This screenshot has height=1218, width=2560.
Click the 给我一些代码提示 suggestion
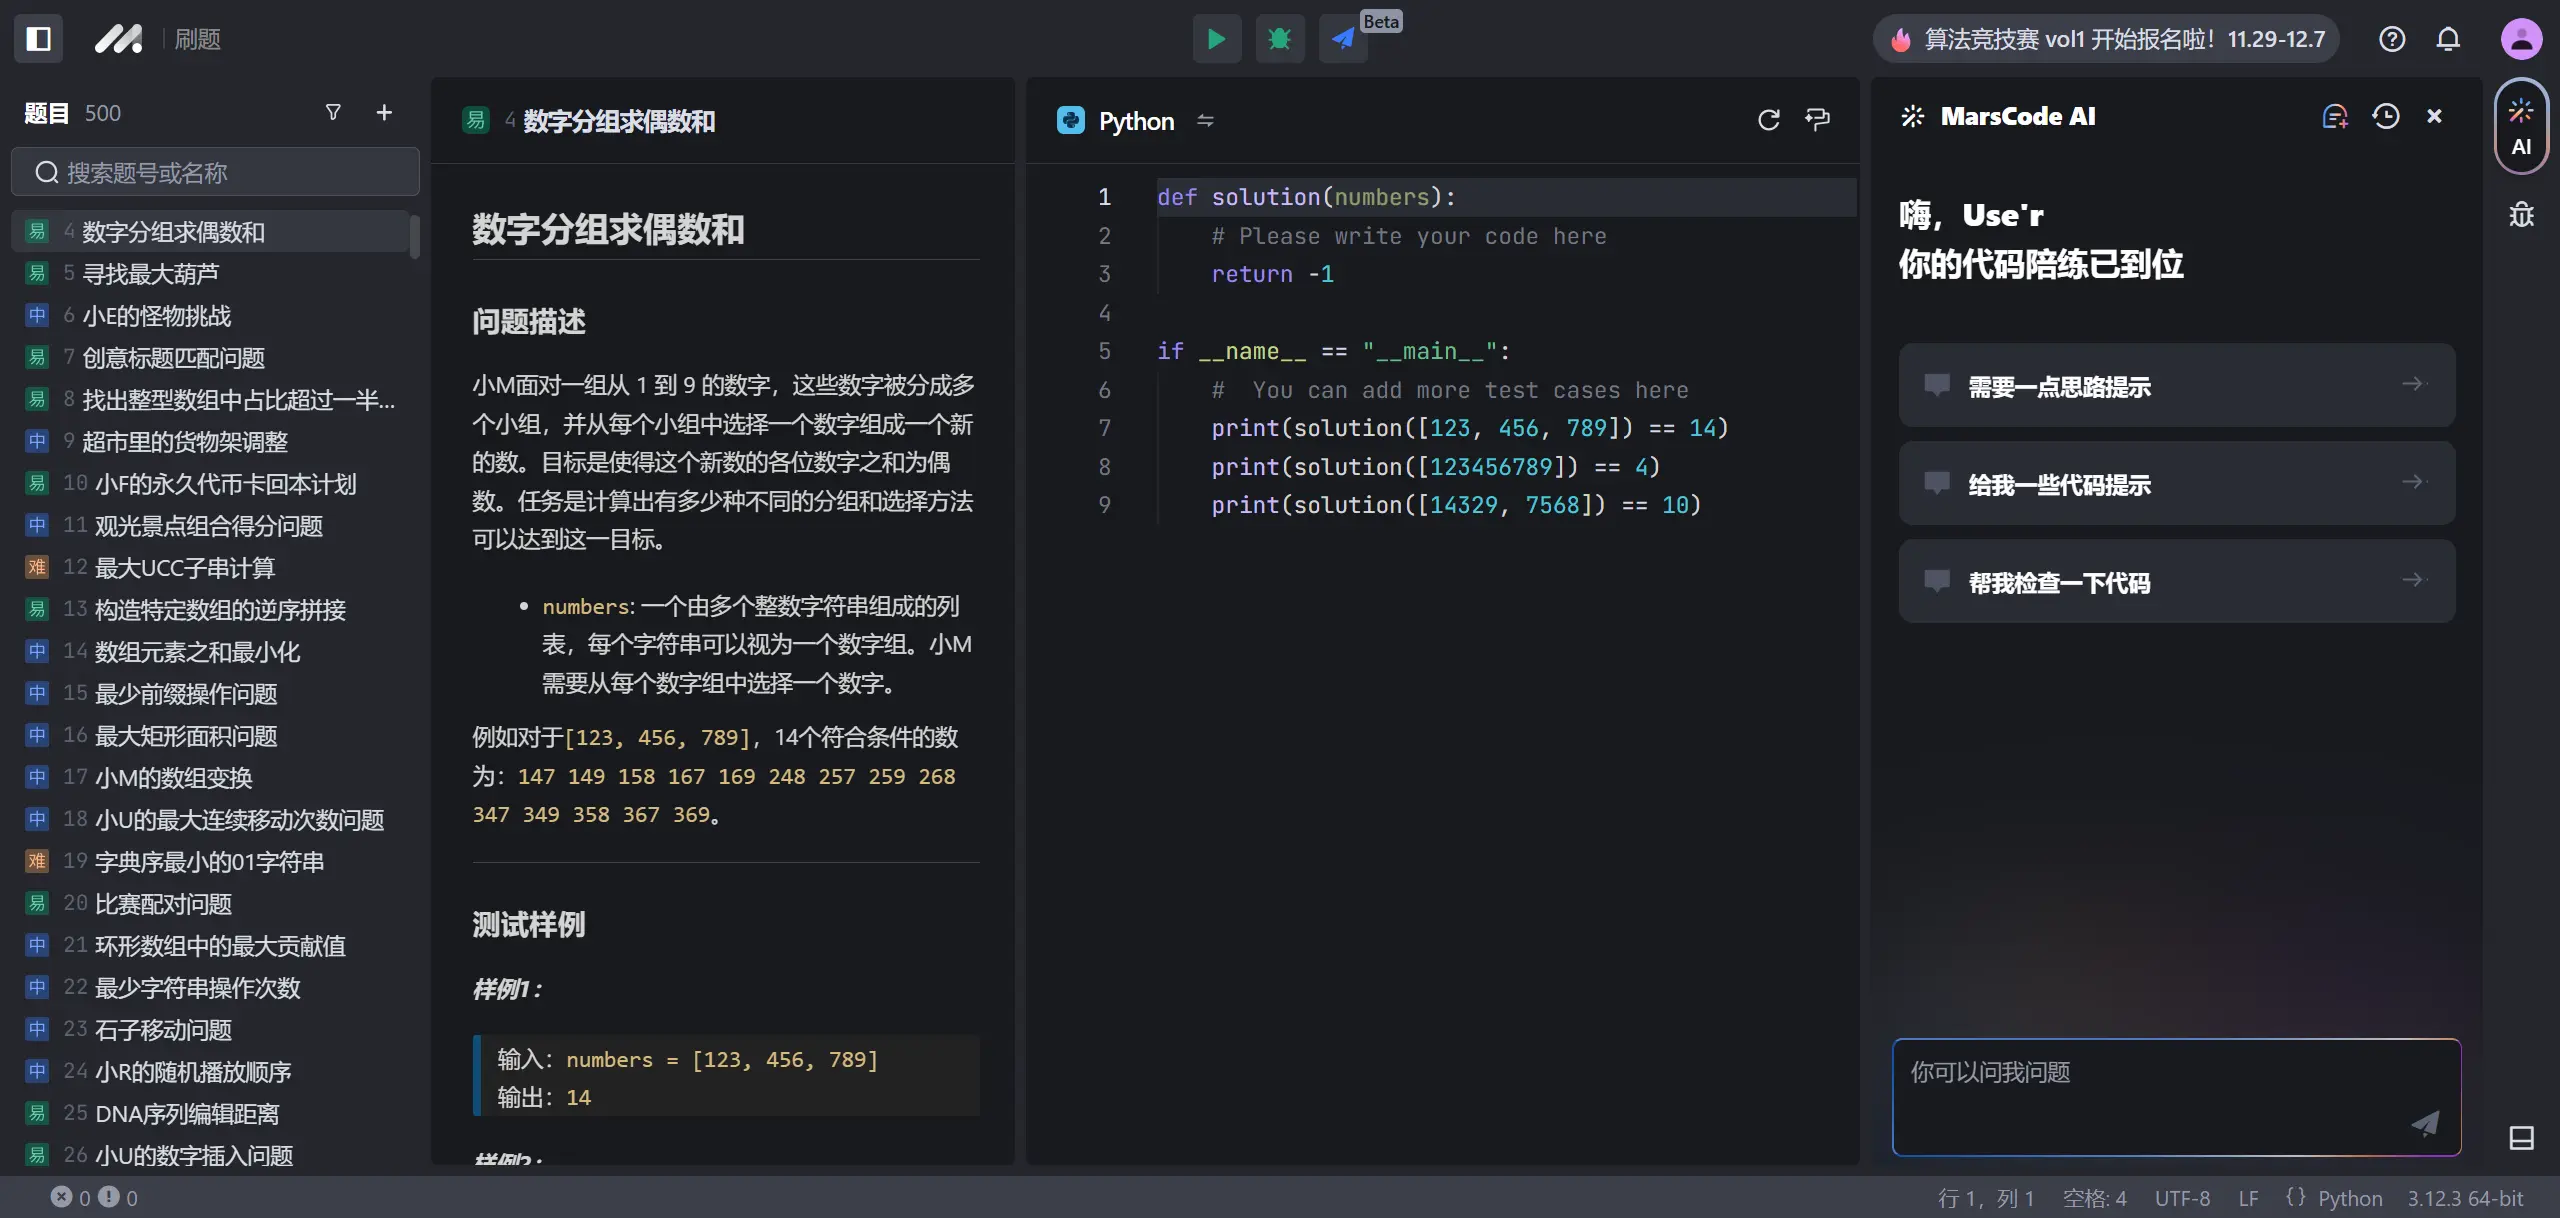(x=2177, y=483)
